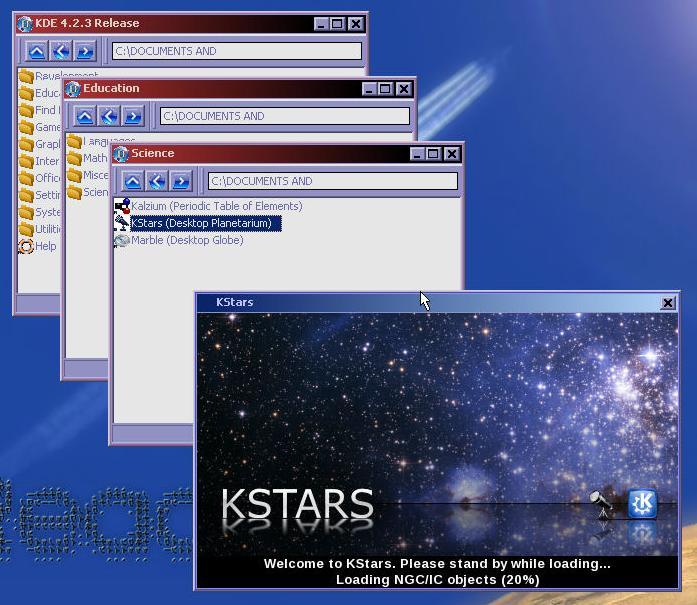Open the Games folder icon in KDE window

[26, 127]
